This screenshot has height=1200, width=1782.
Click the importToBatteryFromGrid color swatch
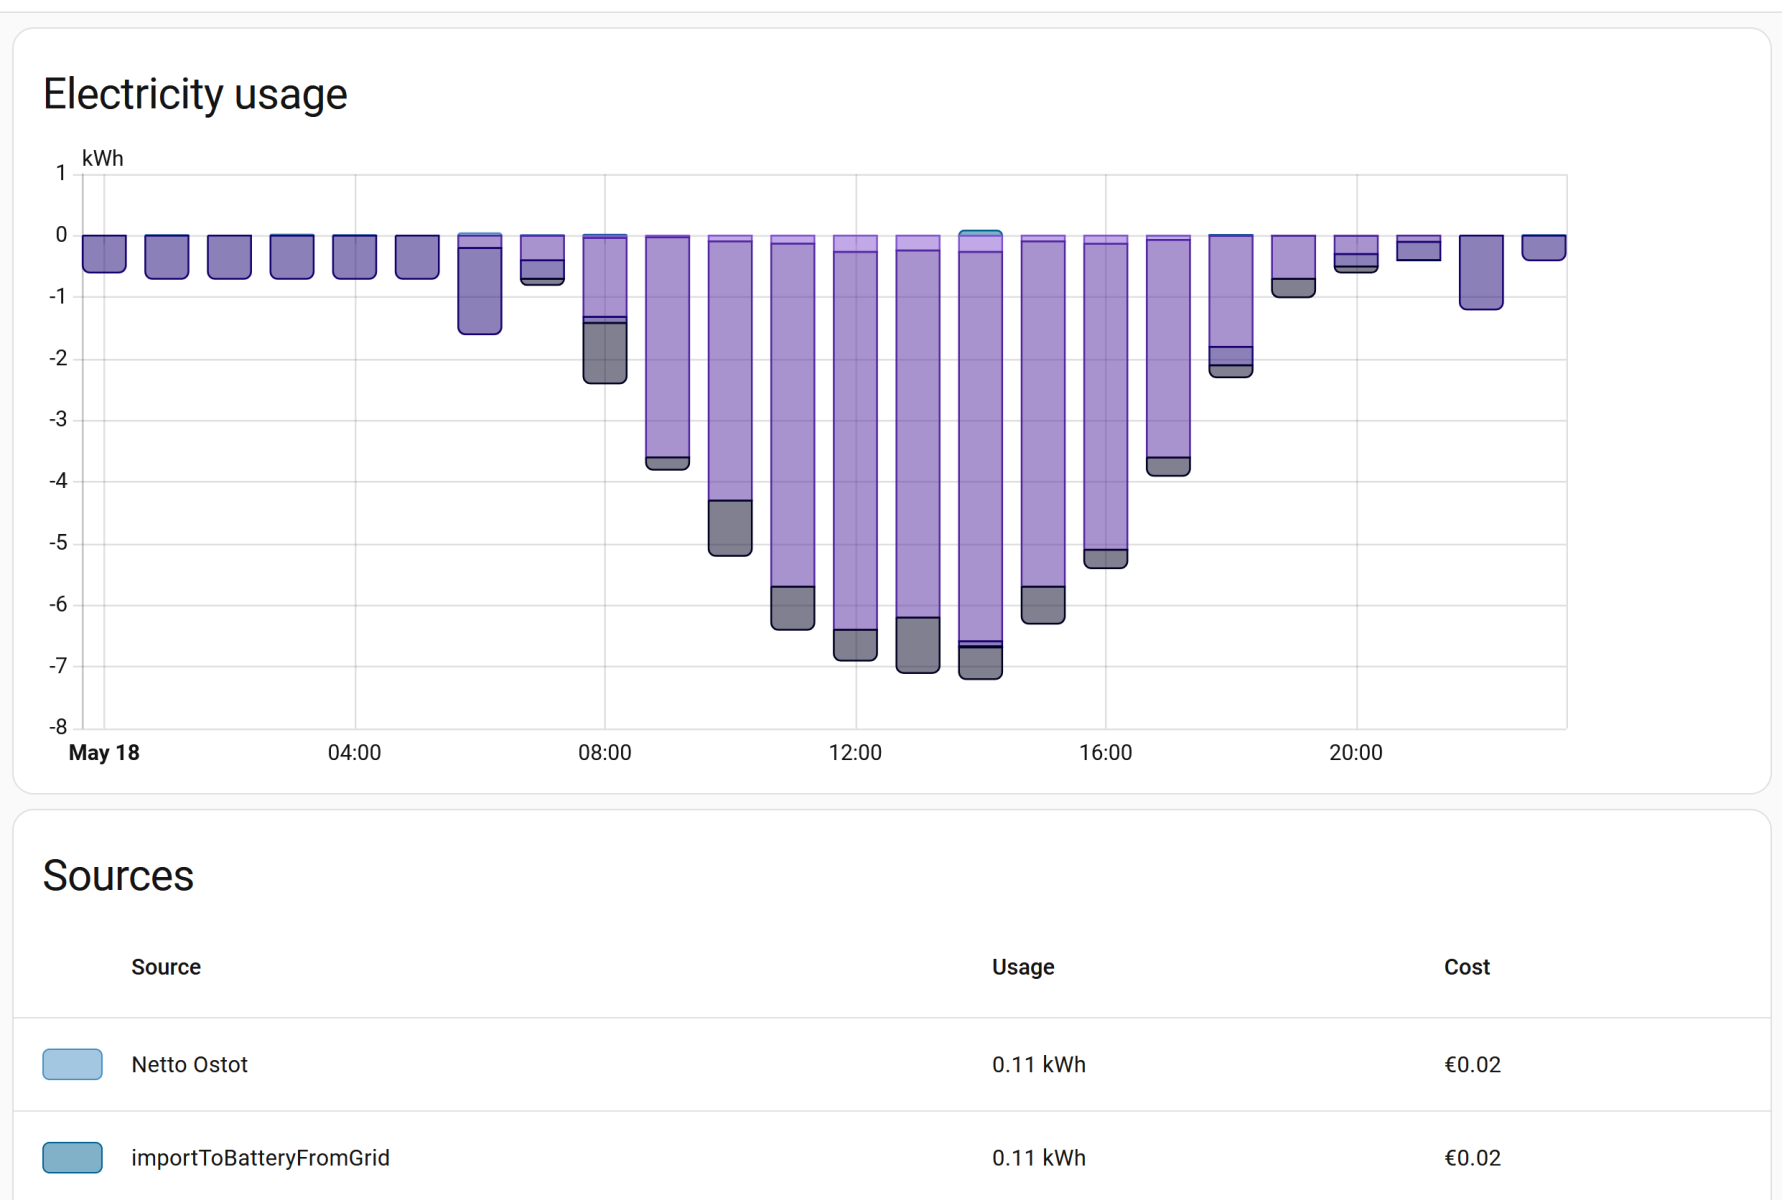click(72, 1157)
